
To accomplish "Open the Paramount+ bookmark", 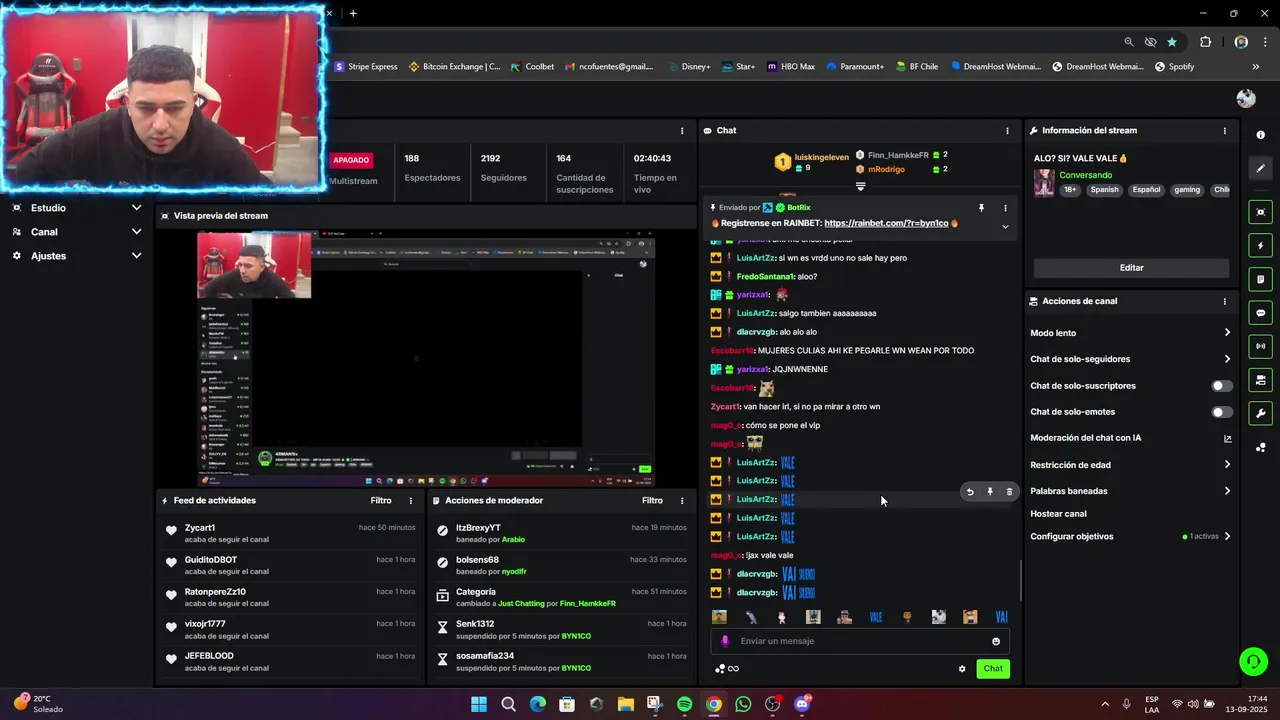I will tap(855, 67).
